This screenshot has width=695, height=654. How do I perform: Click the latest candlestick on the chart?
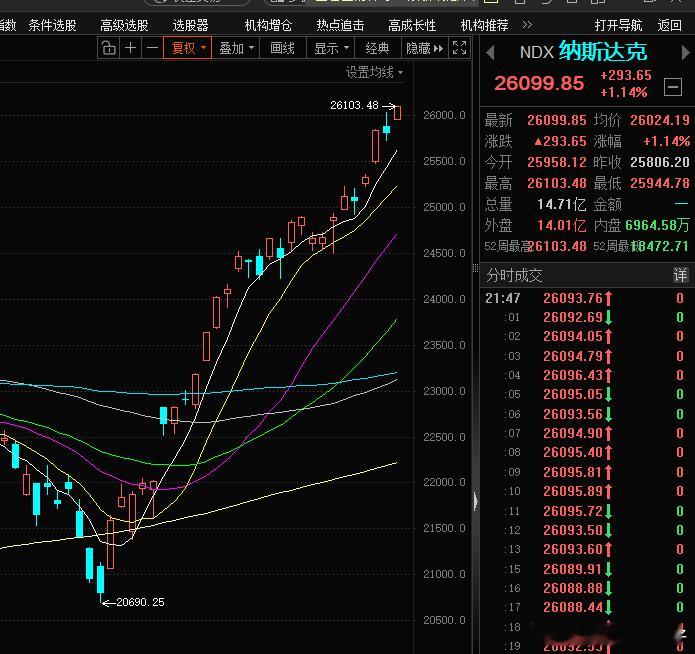398,113
